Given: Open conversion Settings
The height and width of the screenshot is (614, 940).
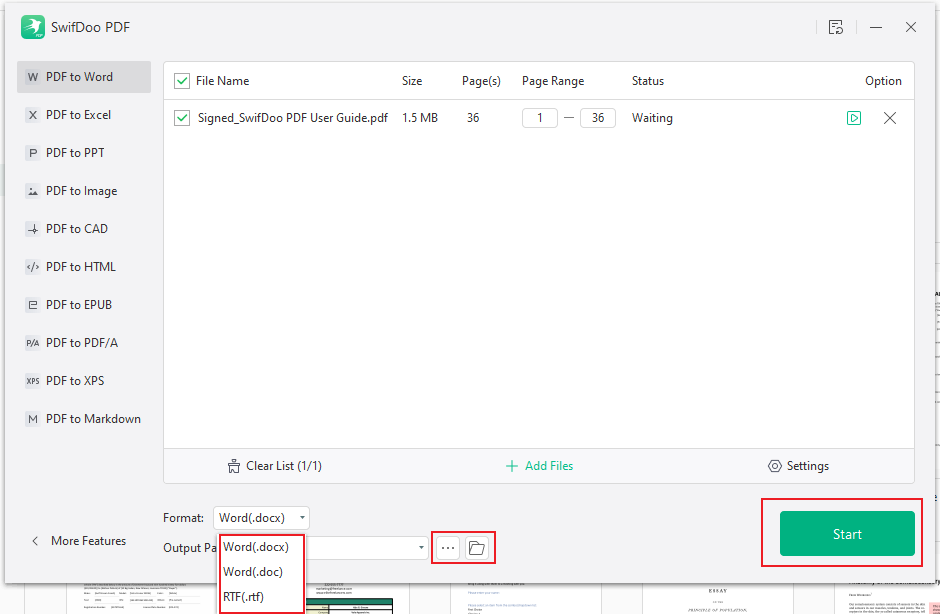Looking at the screenshot, I should pyautogui.click(x=799, y=466).
